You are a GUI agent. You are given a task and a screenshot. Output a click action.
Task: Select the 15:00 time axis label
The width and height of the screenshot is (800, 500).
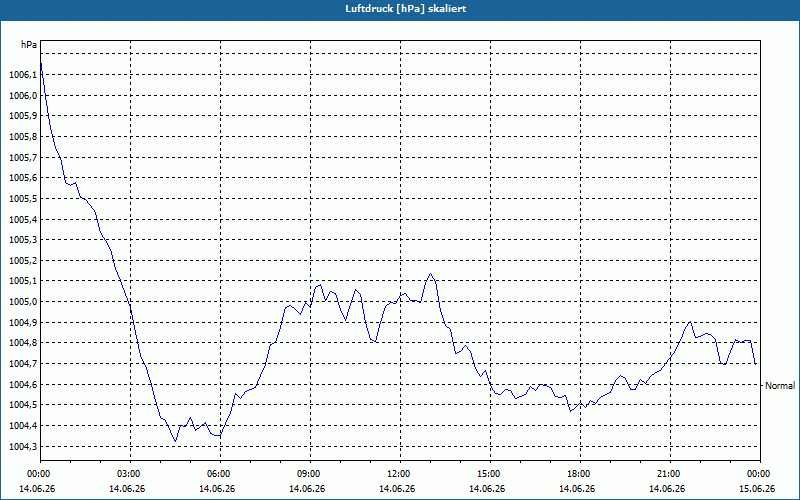pos(490,474)
